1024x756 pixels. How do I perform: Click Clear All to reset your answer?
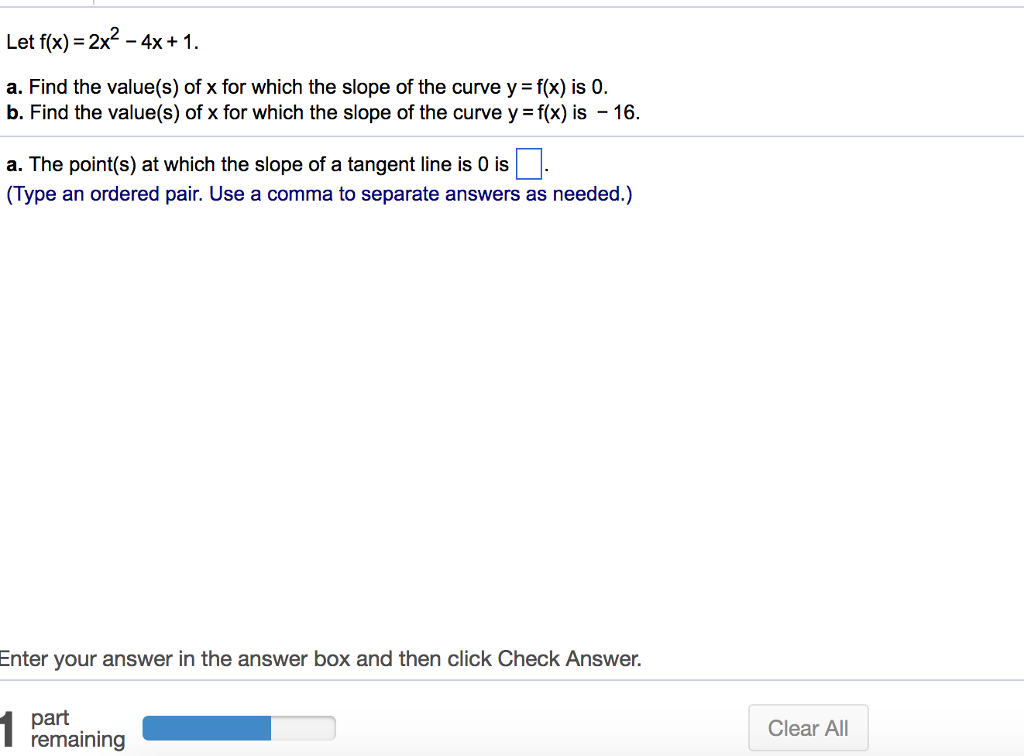pyautogui.click(x=808, y=727)
